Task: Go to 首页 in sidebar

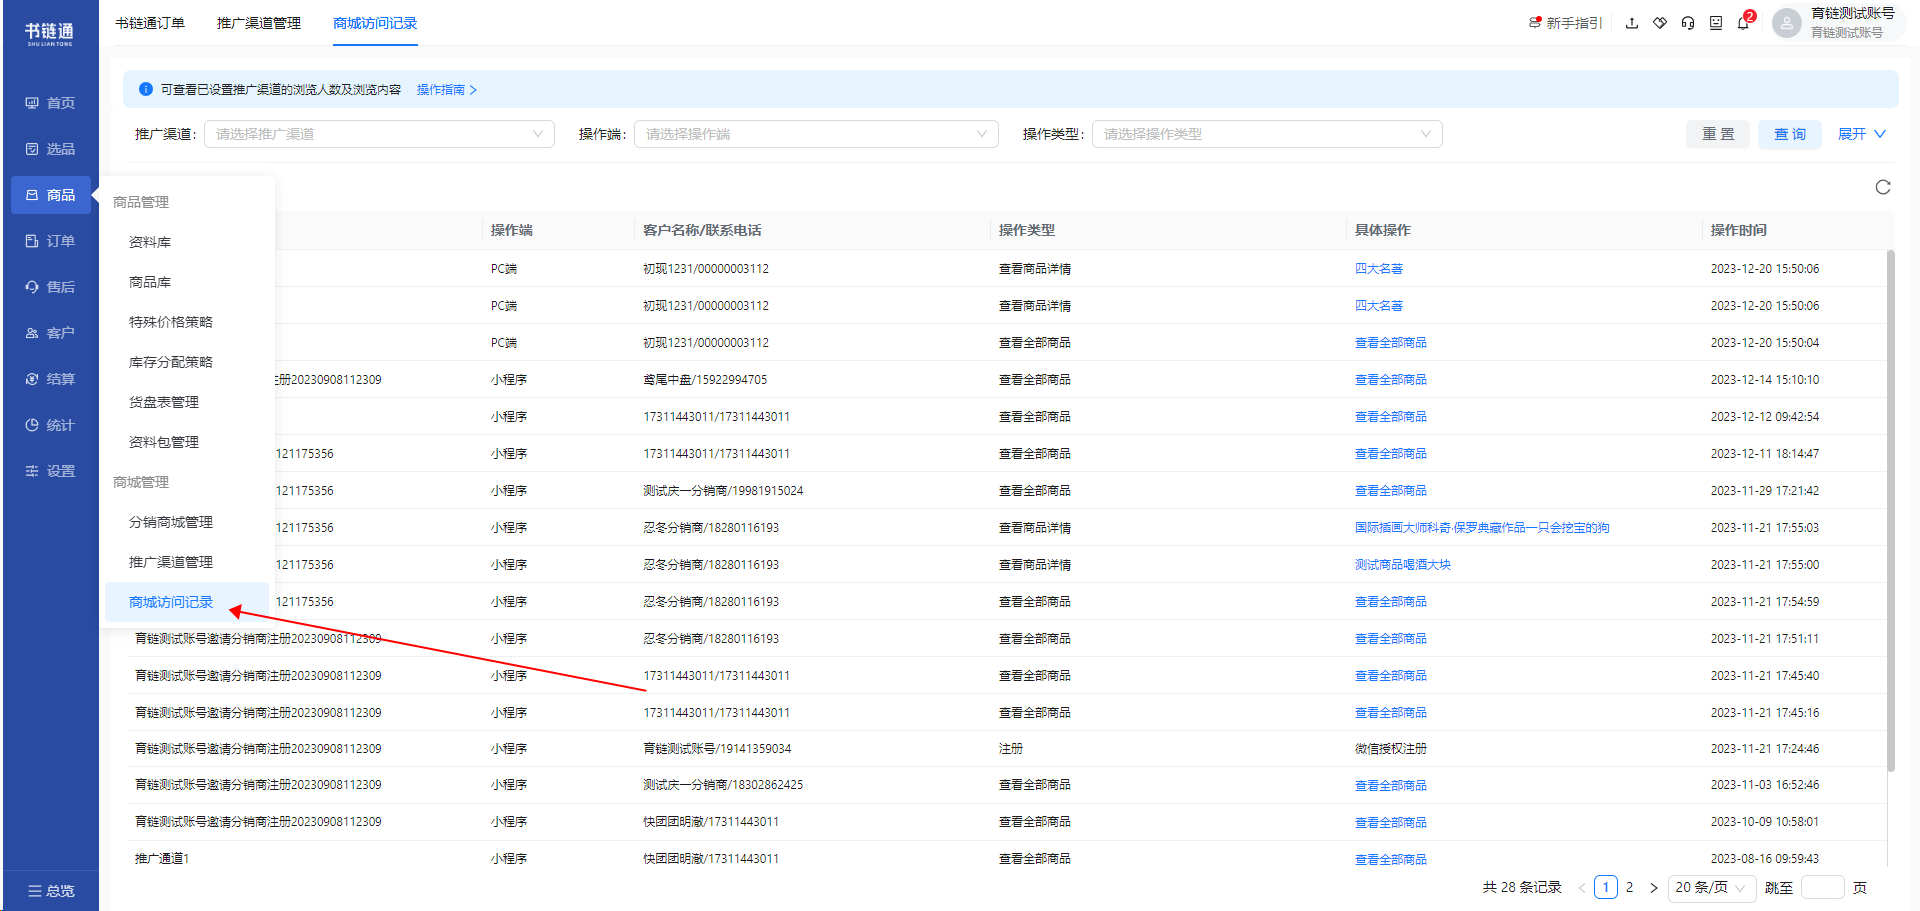Action: 50,103
